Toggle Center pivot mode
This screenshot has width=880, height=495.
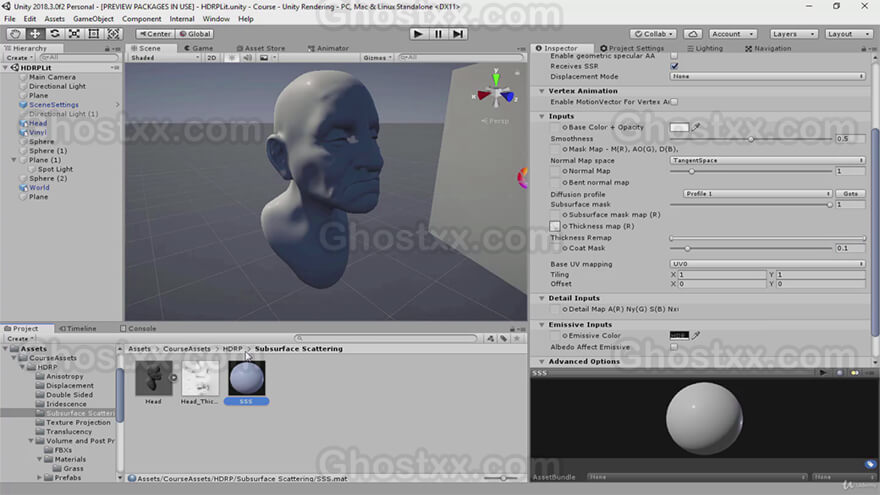(x=155, y=34)
